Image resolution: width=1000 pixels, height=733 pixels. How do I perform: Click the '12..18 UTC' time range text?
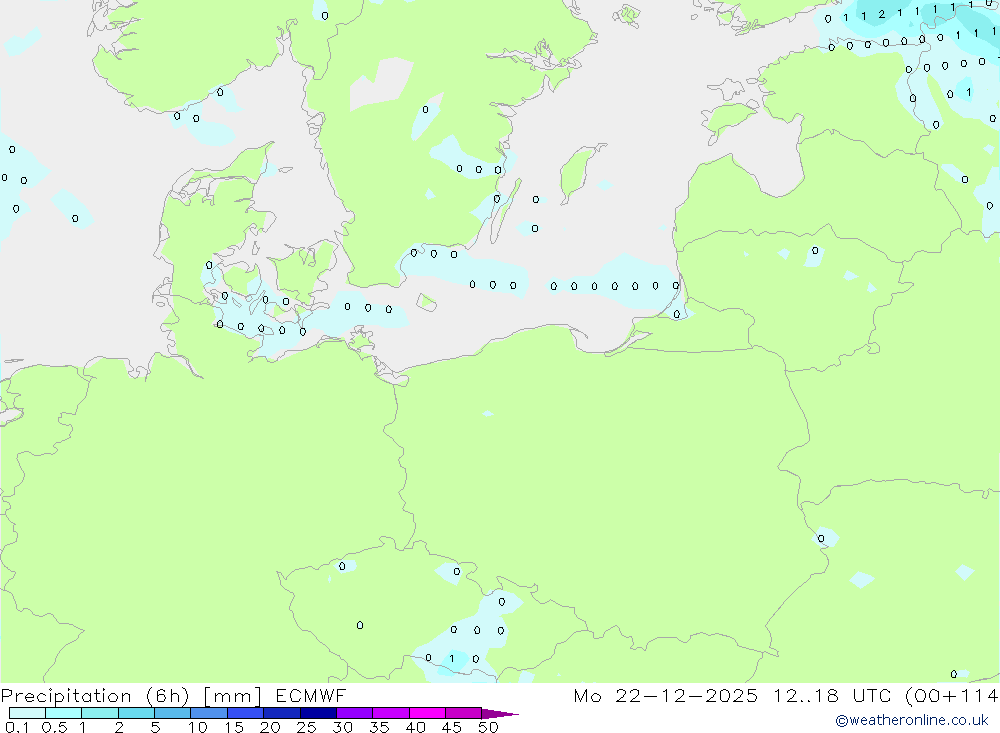tap(832, 696)
